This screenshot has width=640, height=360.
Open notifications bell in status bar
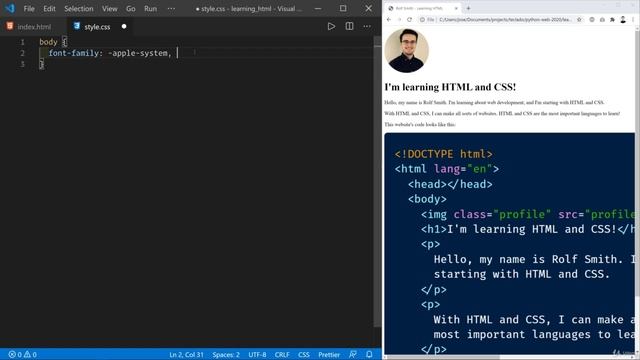(369, 354)
